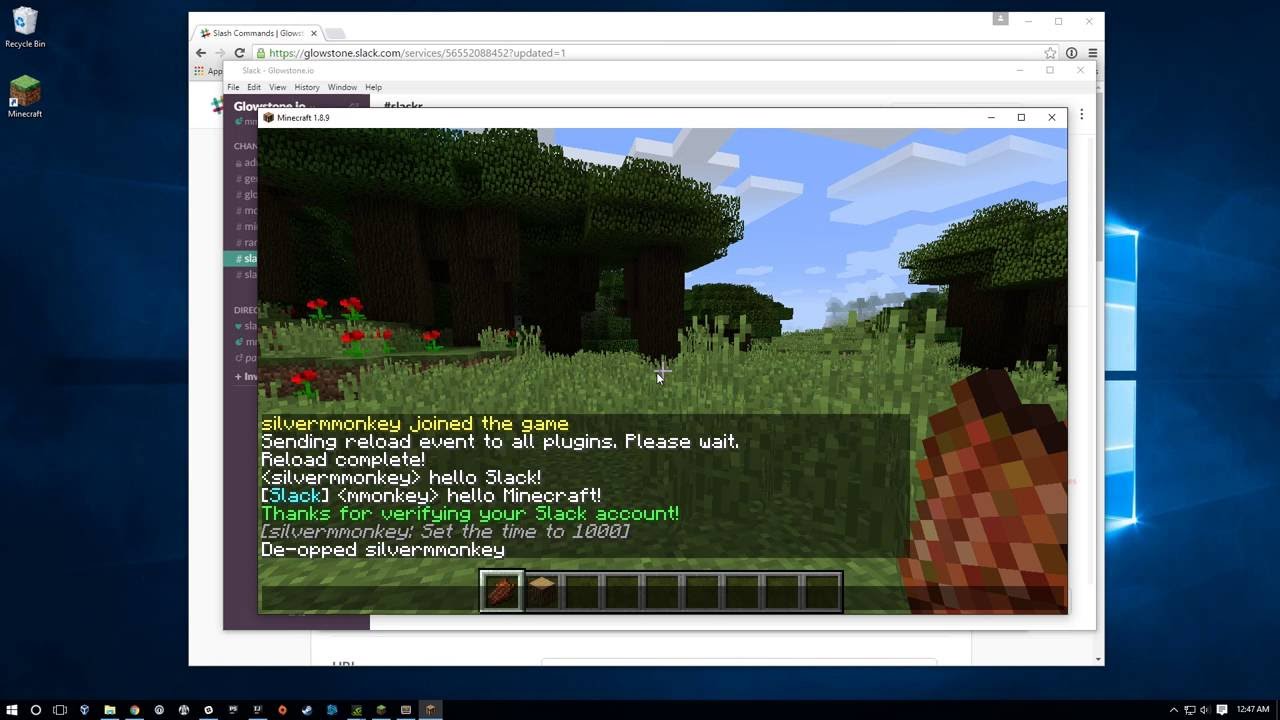Open Slack Help menu
The image size is (1280, 720).
pos(373,87)
